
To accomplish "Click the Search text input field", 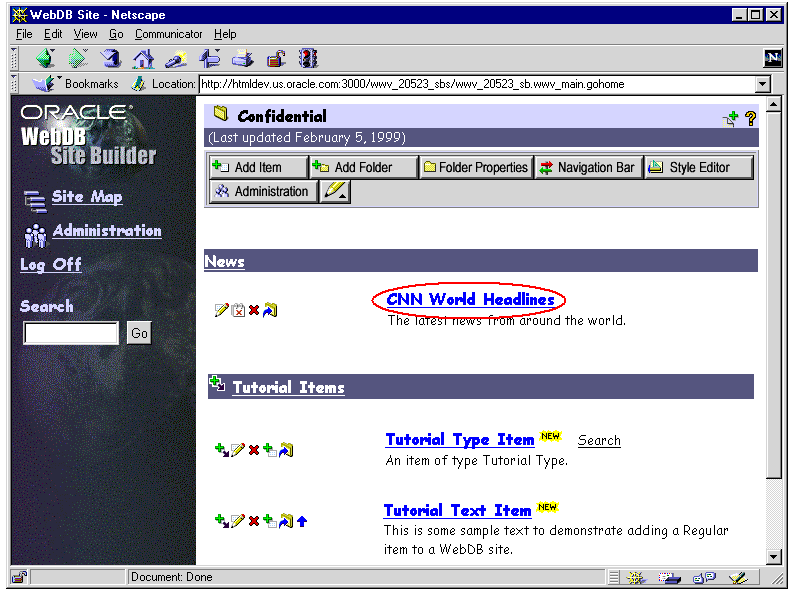I will (x=71, y=334).
